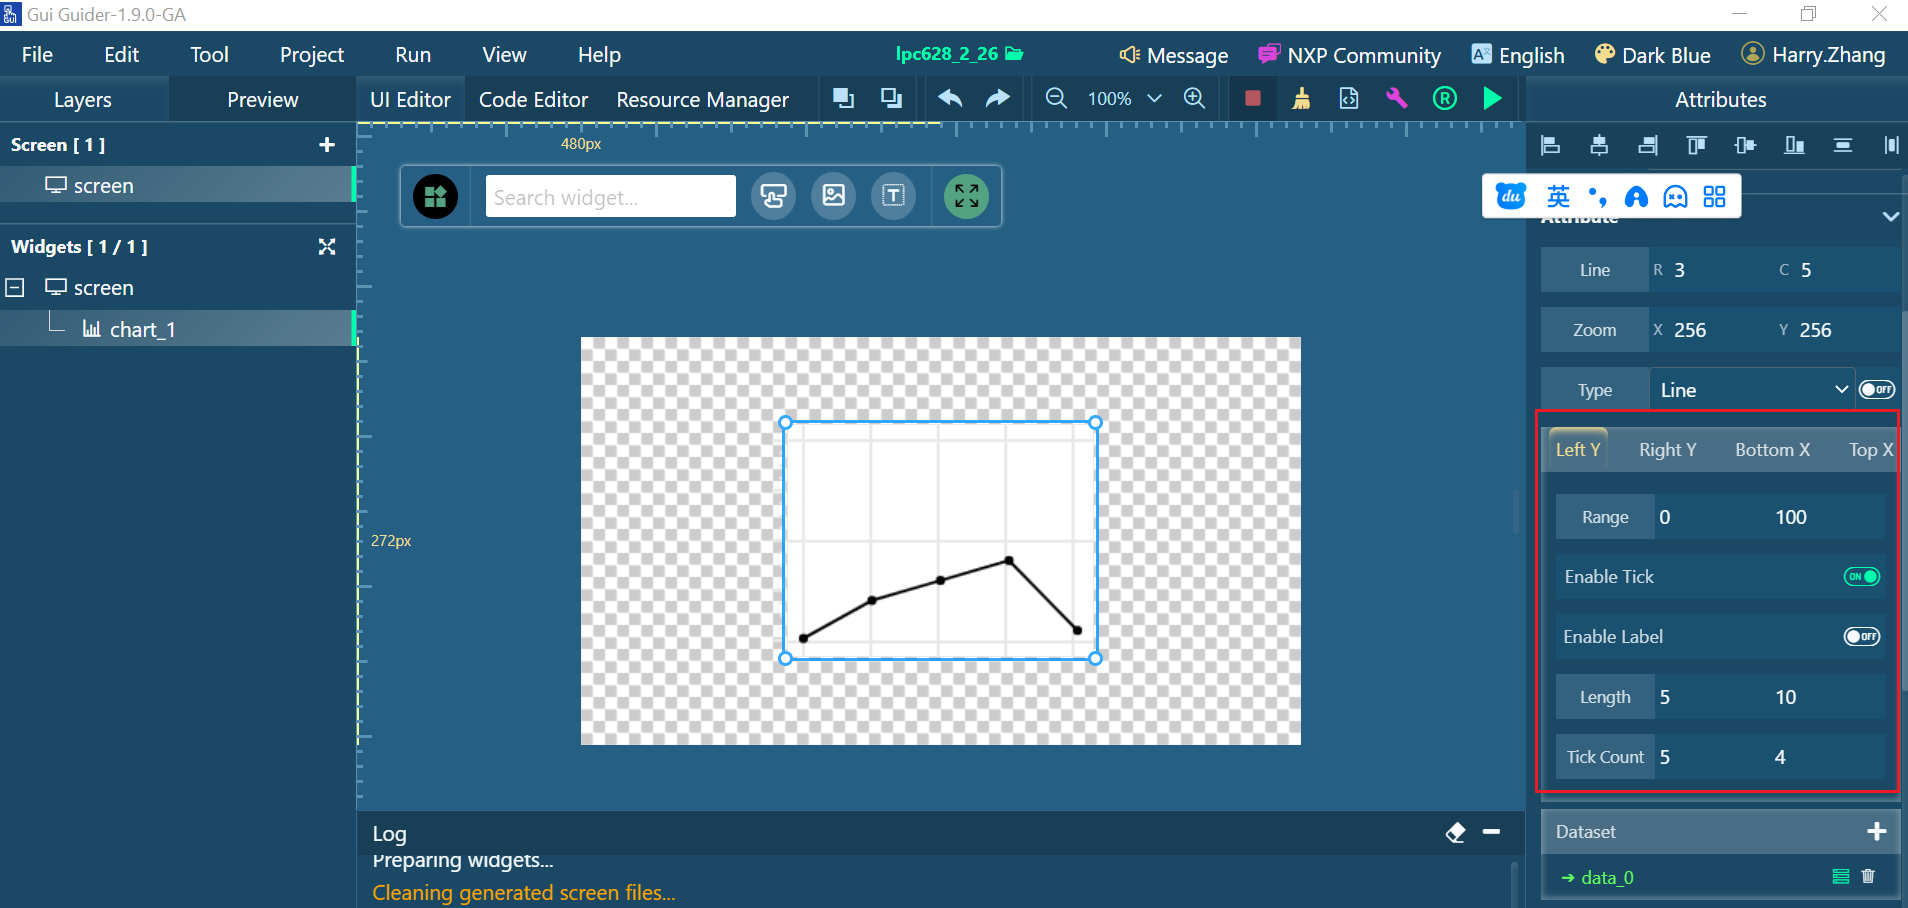The width and height of the screenshot is (1908, 908).
Task: Collapse the Attribute section chevron
Action: 1890,216
